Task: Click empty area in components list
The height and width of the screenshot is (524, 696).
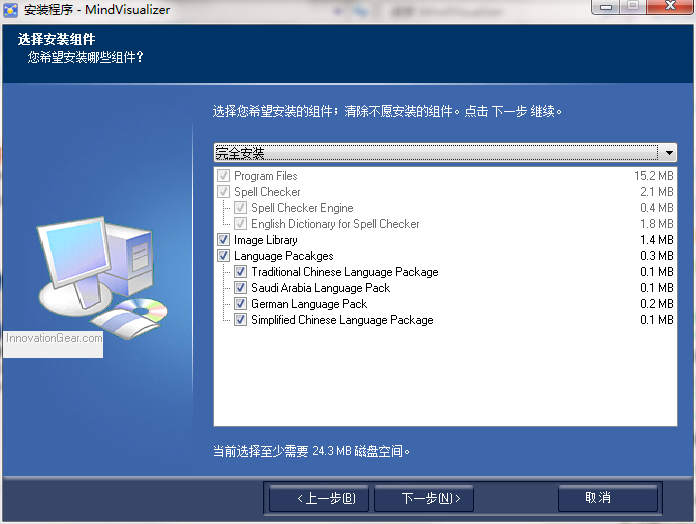Action: tap(445, 380)
